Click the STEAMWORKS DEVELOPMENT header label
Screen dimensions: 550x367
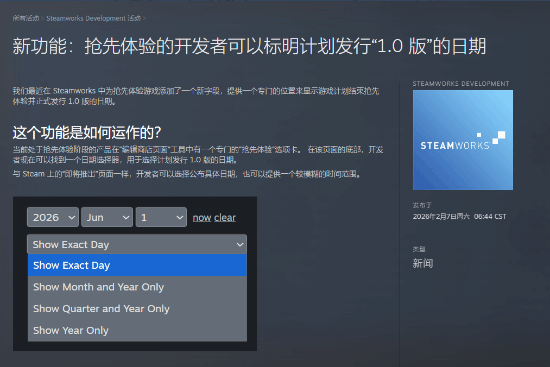[461, 84]
